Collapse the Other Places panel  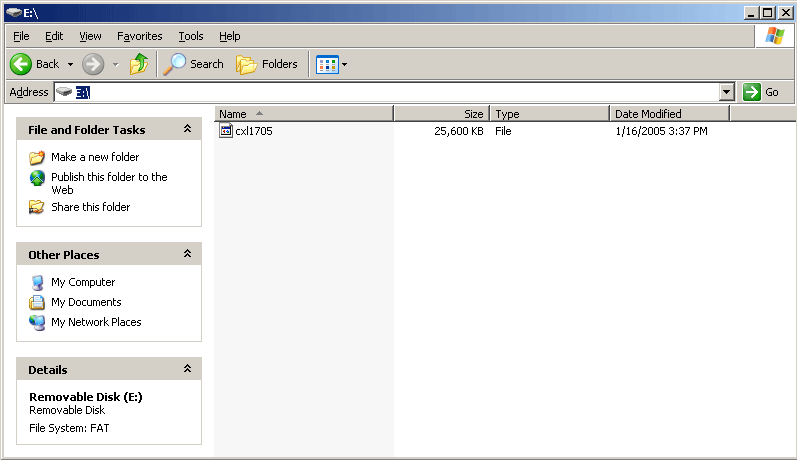tap(187, 255)
